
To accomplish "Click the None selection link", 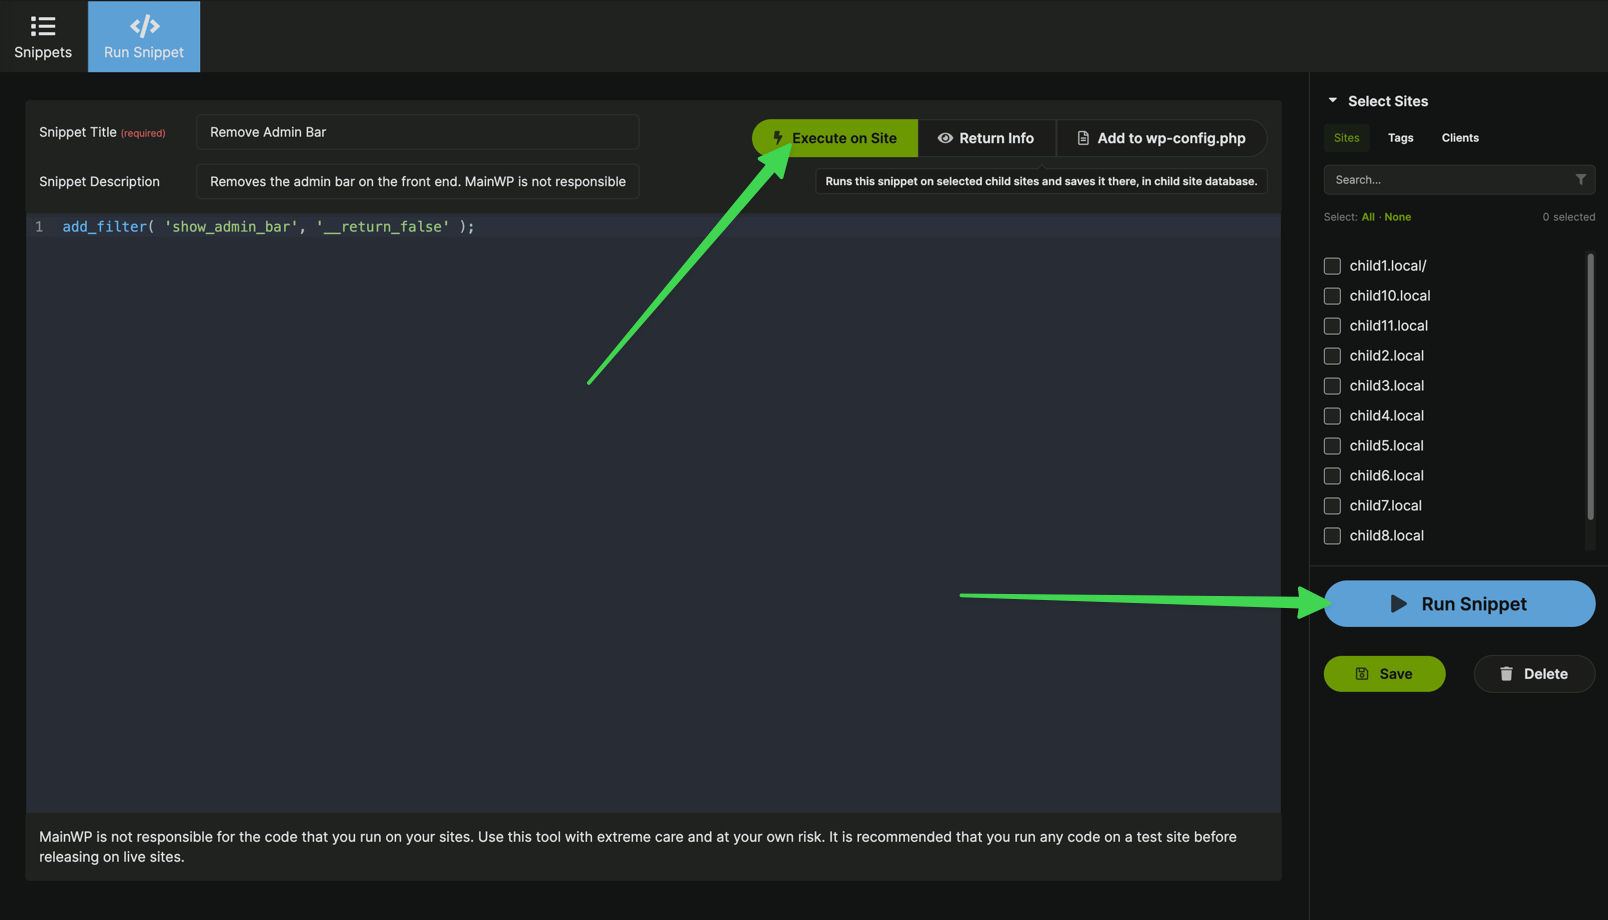I will pos(1397,217).
